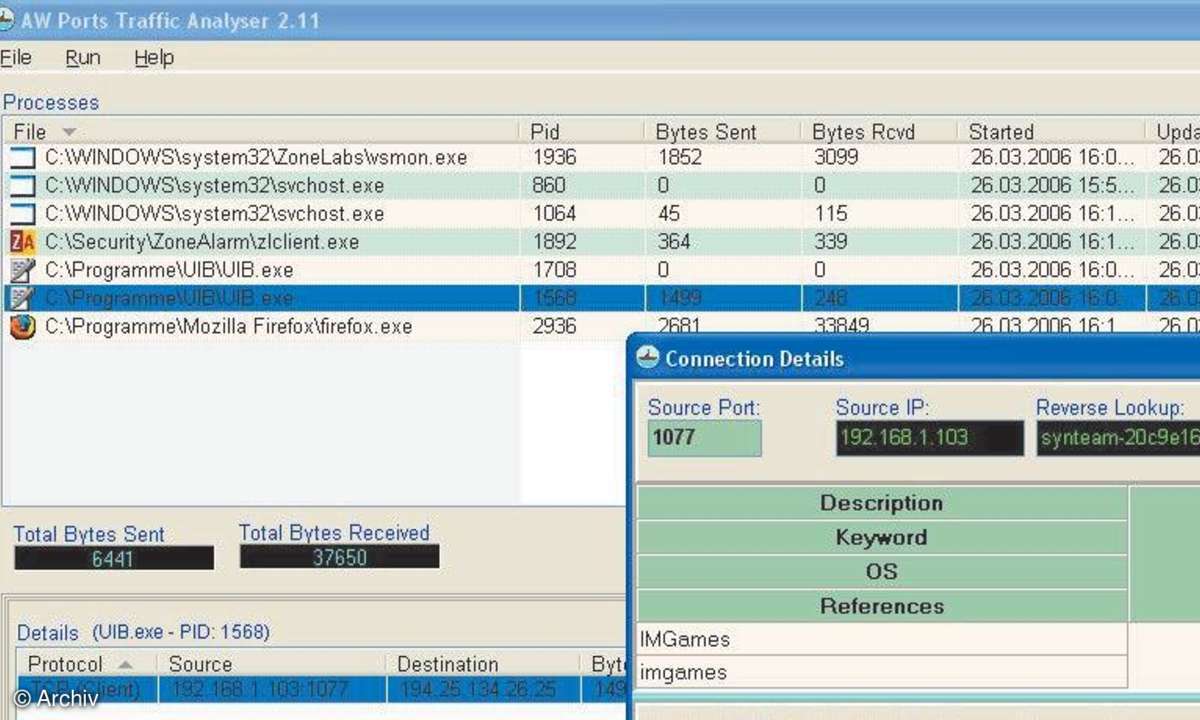Image resolution: width=1200 pixels, height=720 pixels.
Task: Click the Keyword row header
Action: pos(881,537)
